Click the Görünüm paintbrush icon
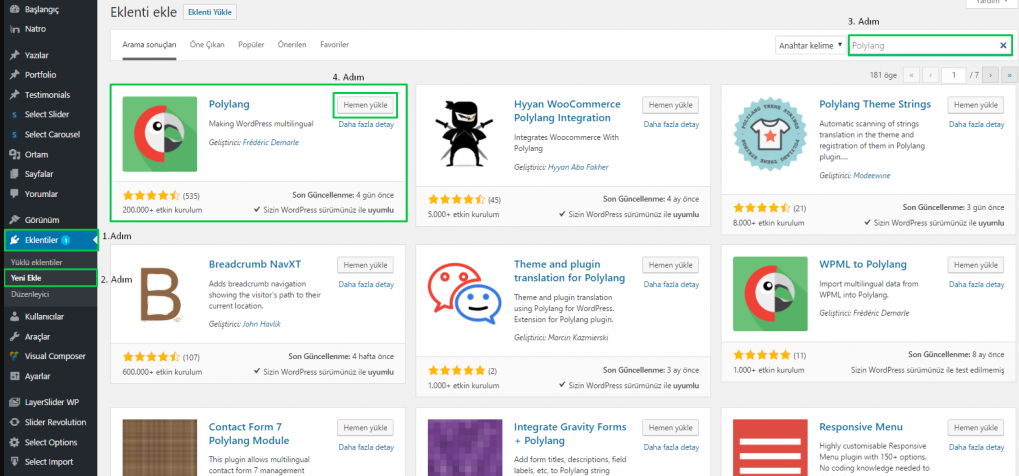 14,220
